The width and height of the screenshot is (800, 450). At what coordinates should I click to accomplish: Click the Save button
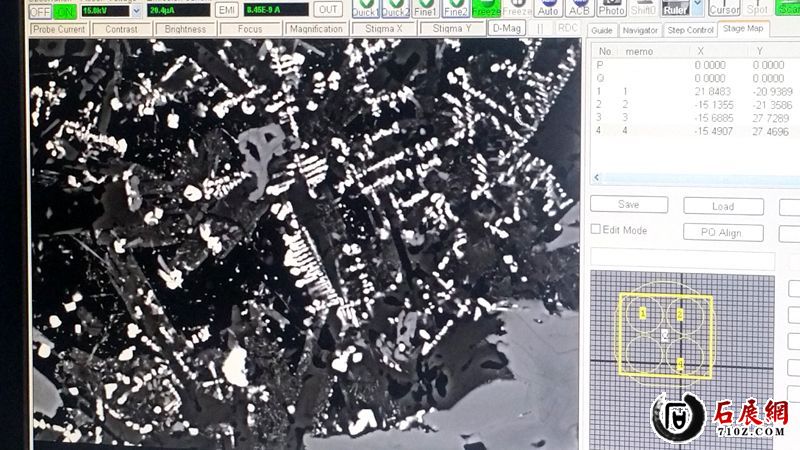629,204
